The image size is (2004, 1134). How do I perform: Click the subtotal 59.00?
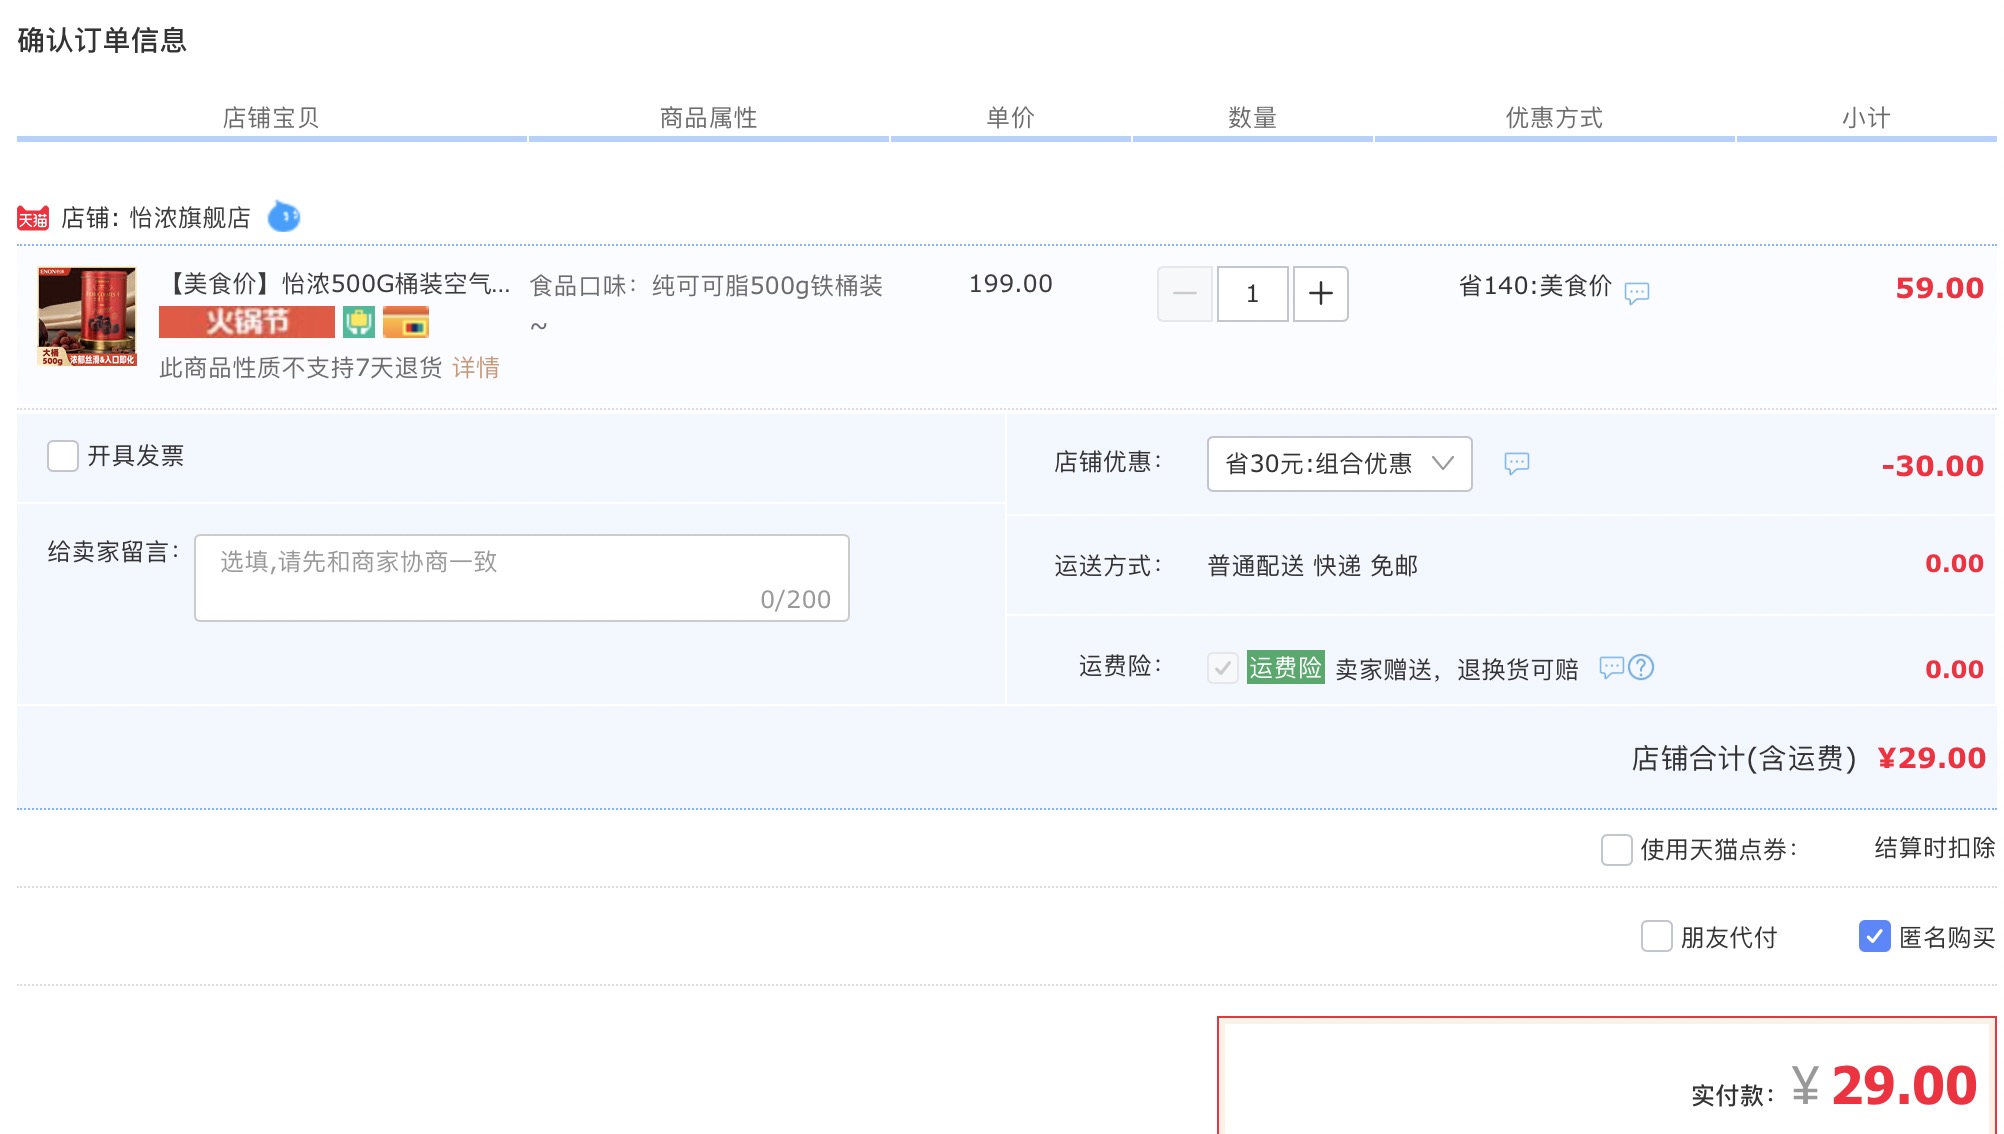point(1940,288)
